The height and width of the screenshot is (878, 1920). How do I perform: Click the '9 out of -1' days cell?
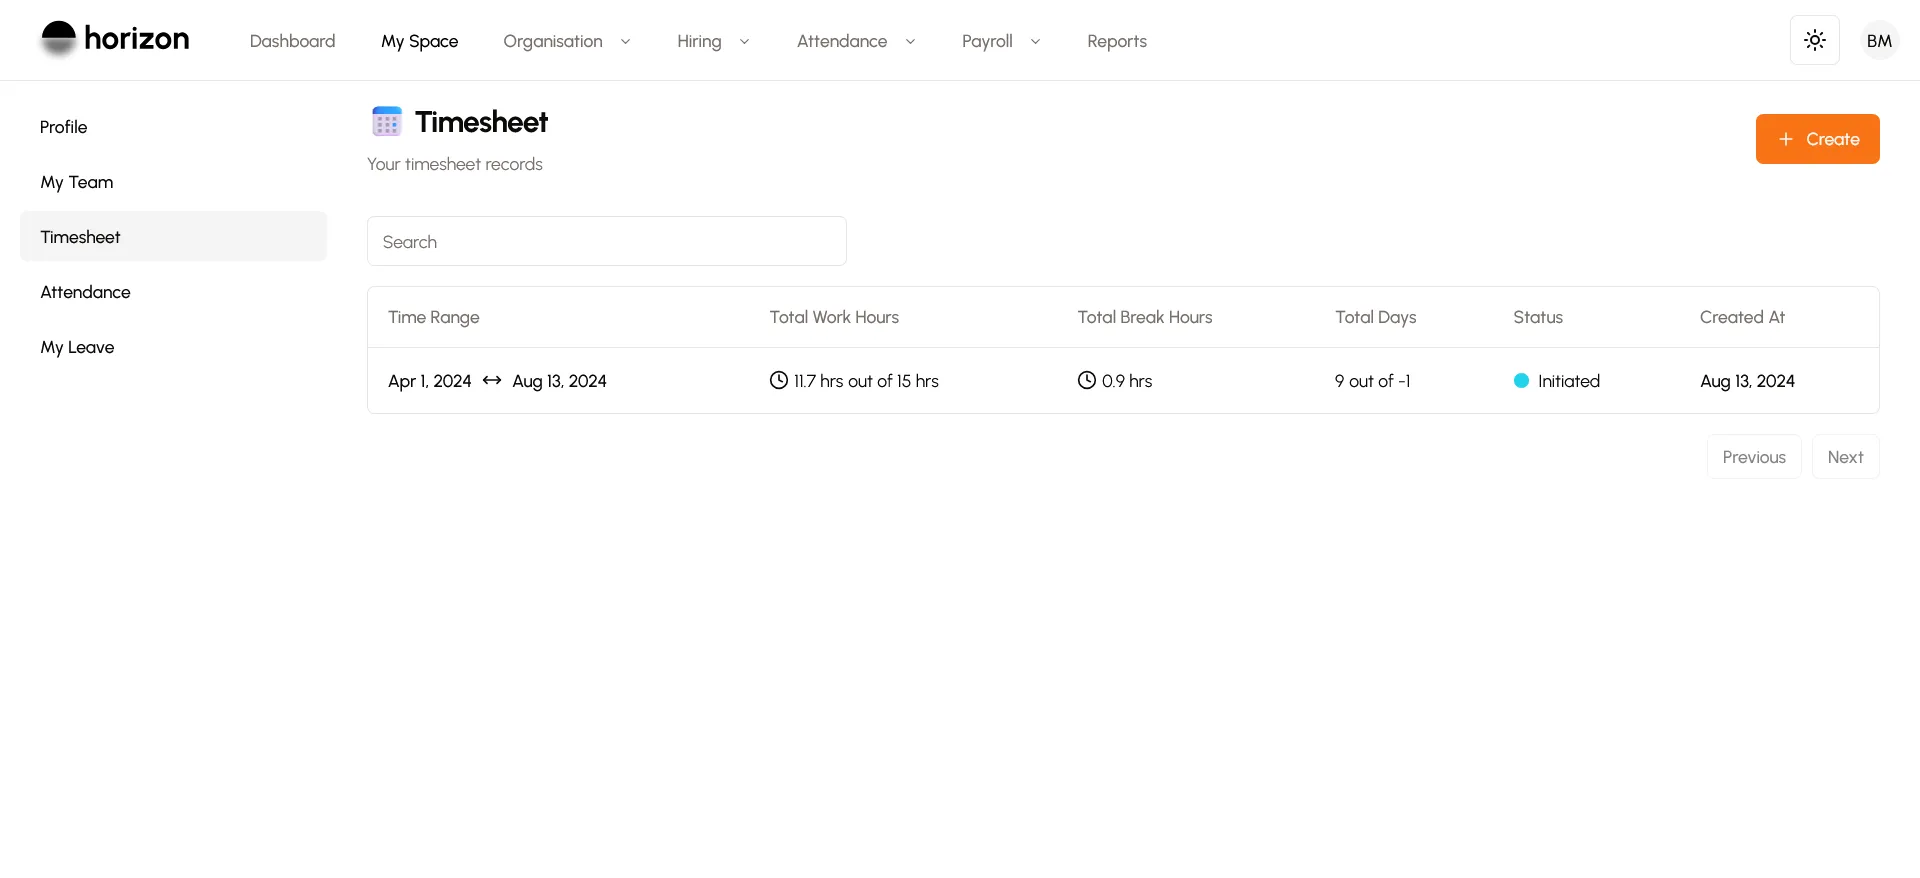pos(1372,381)
